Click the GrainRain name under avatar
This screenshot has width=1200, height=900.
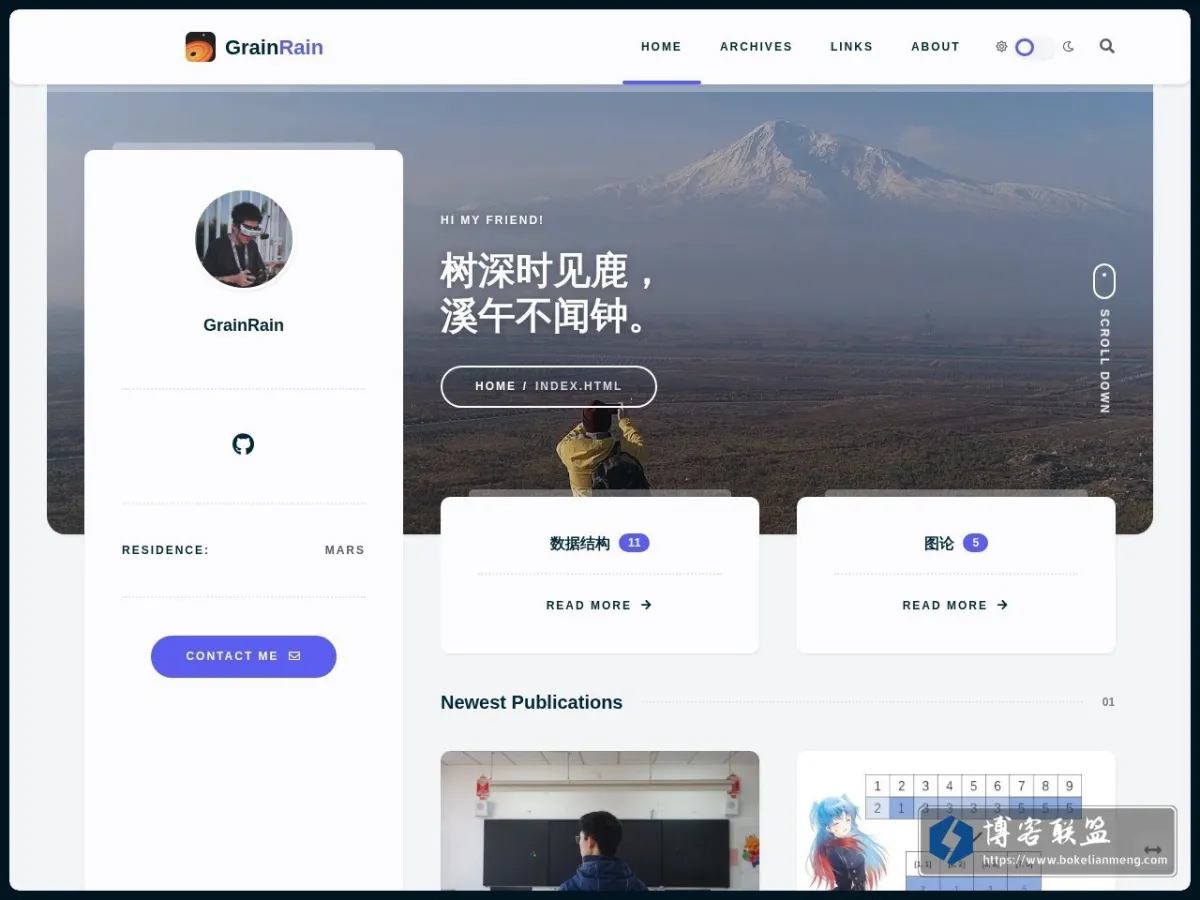pos(243,325)
